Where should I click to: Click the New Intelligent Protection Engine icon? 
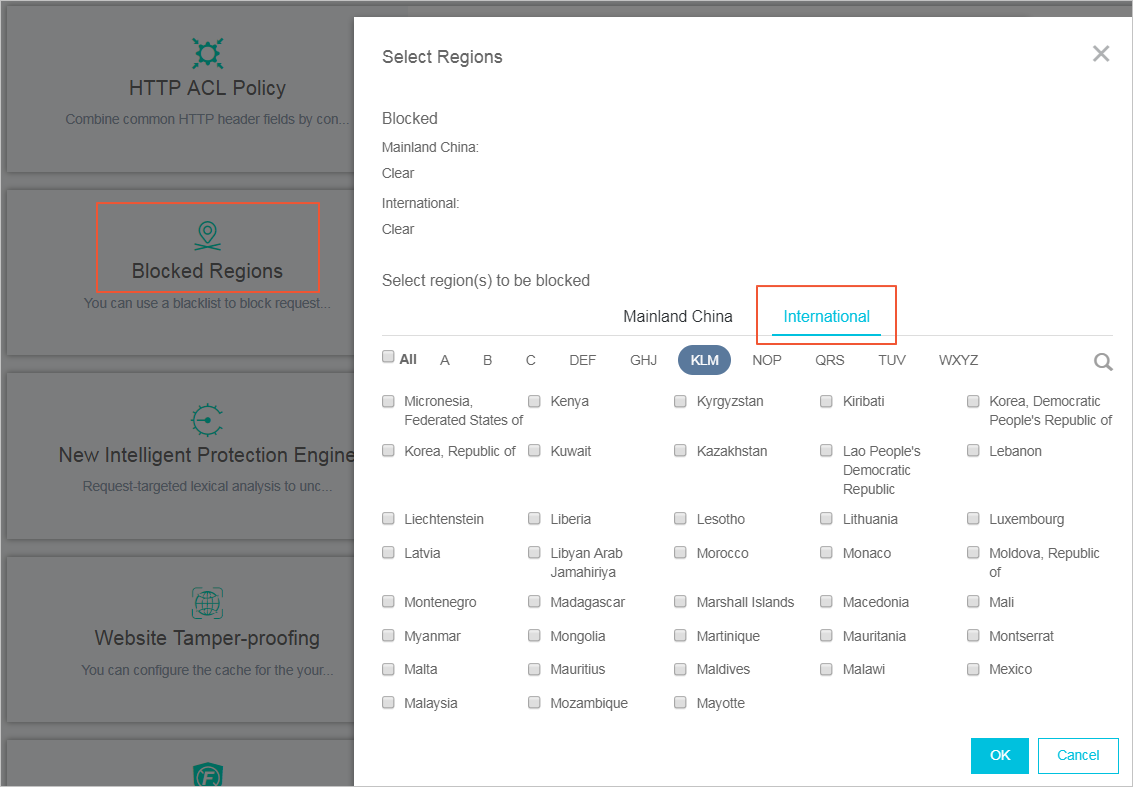207,419
